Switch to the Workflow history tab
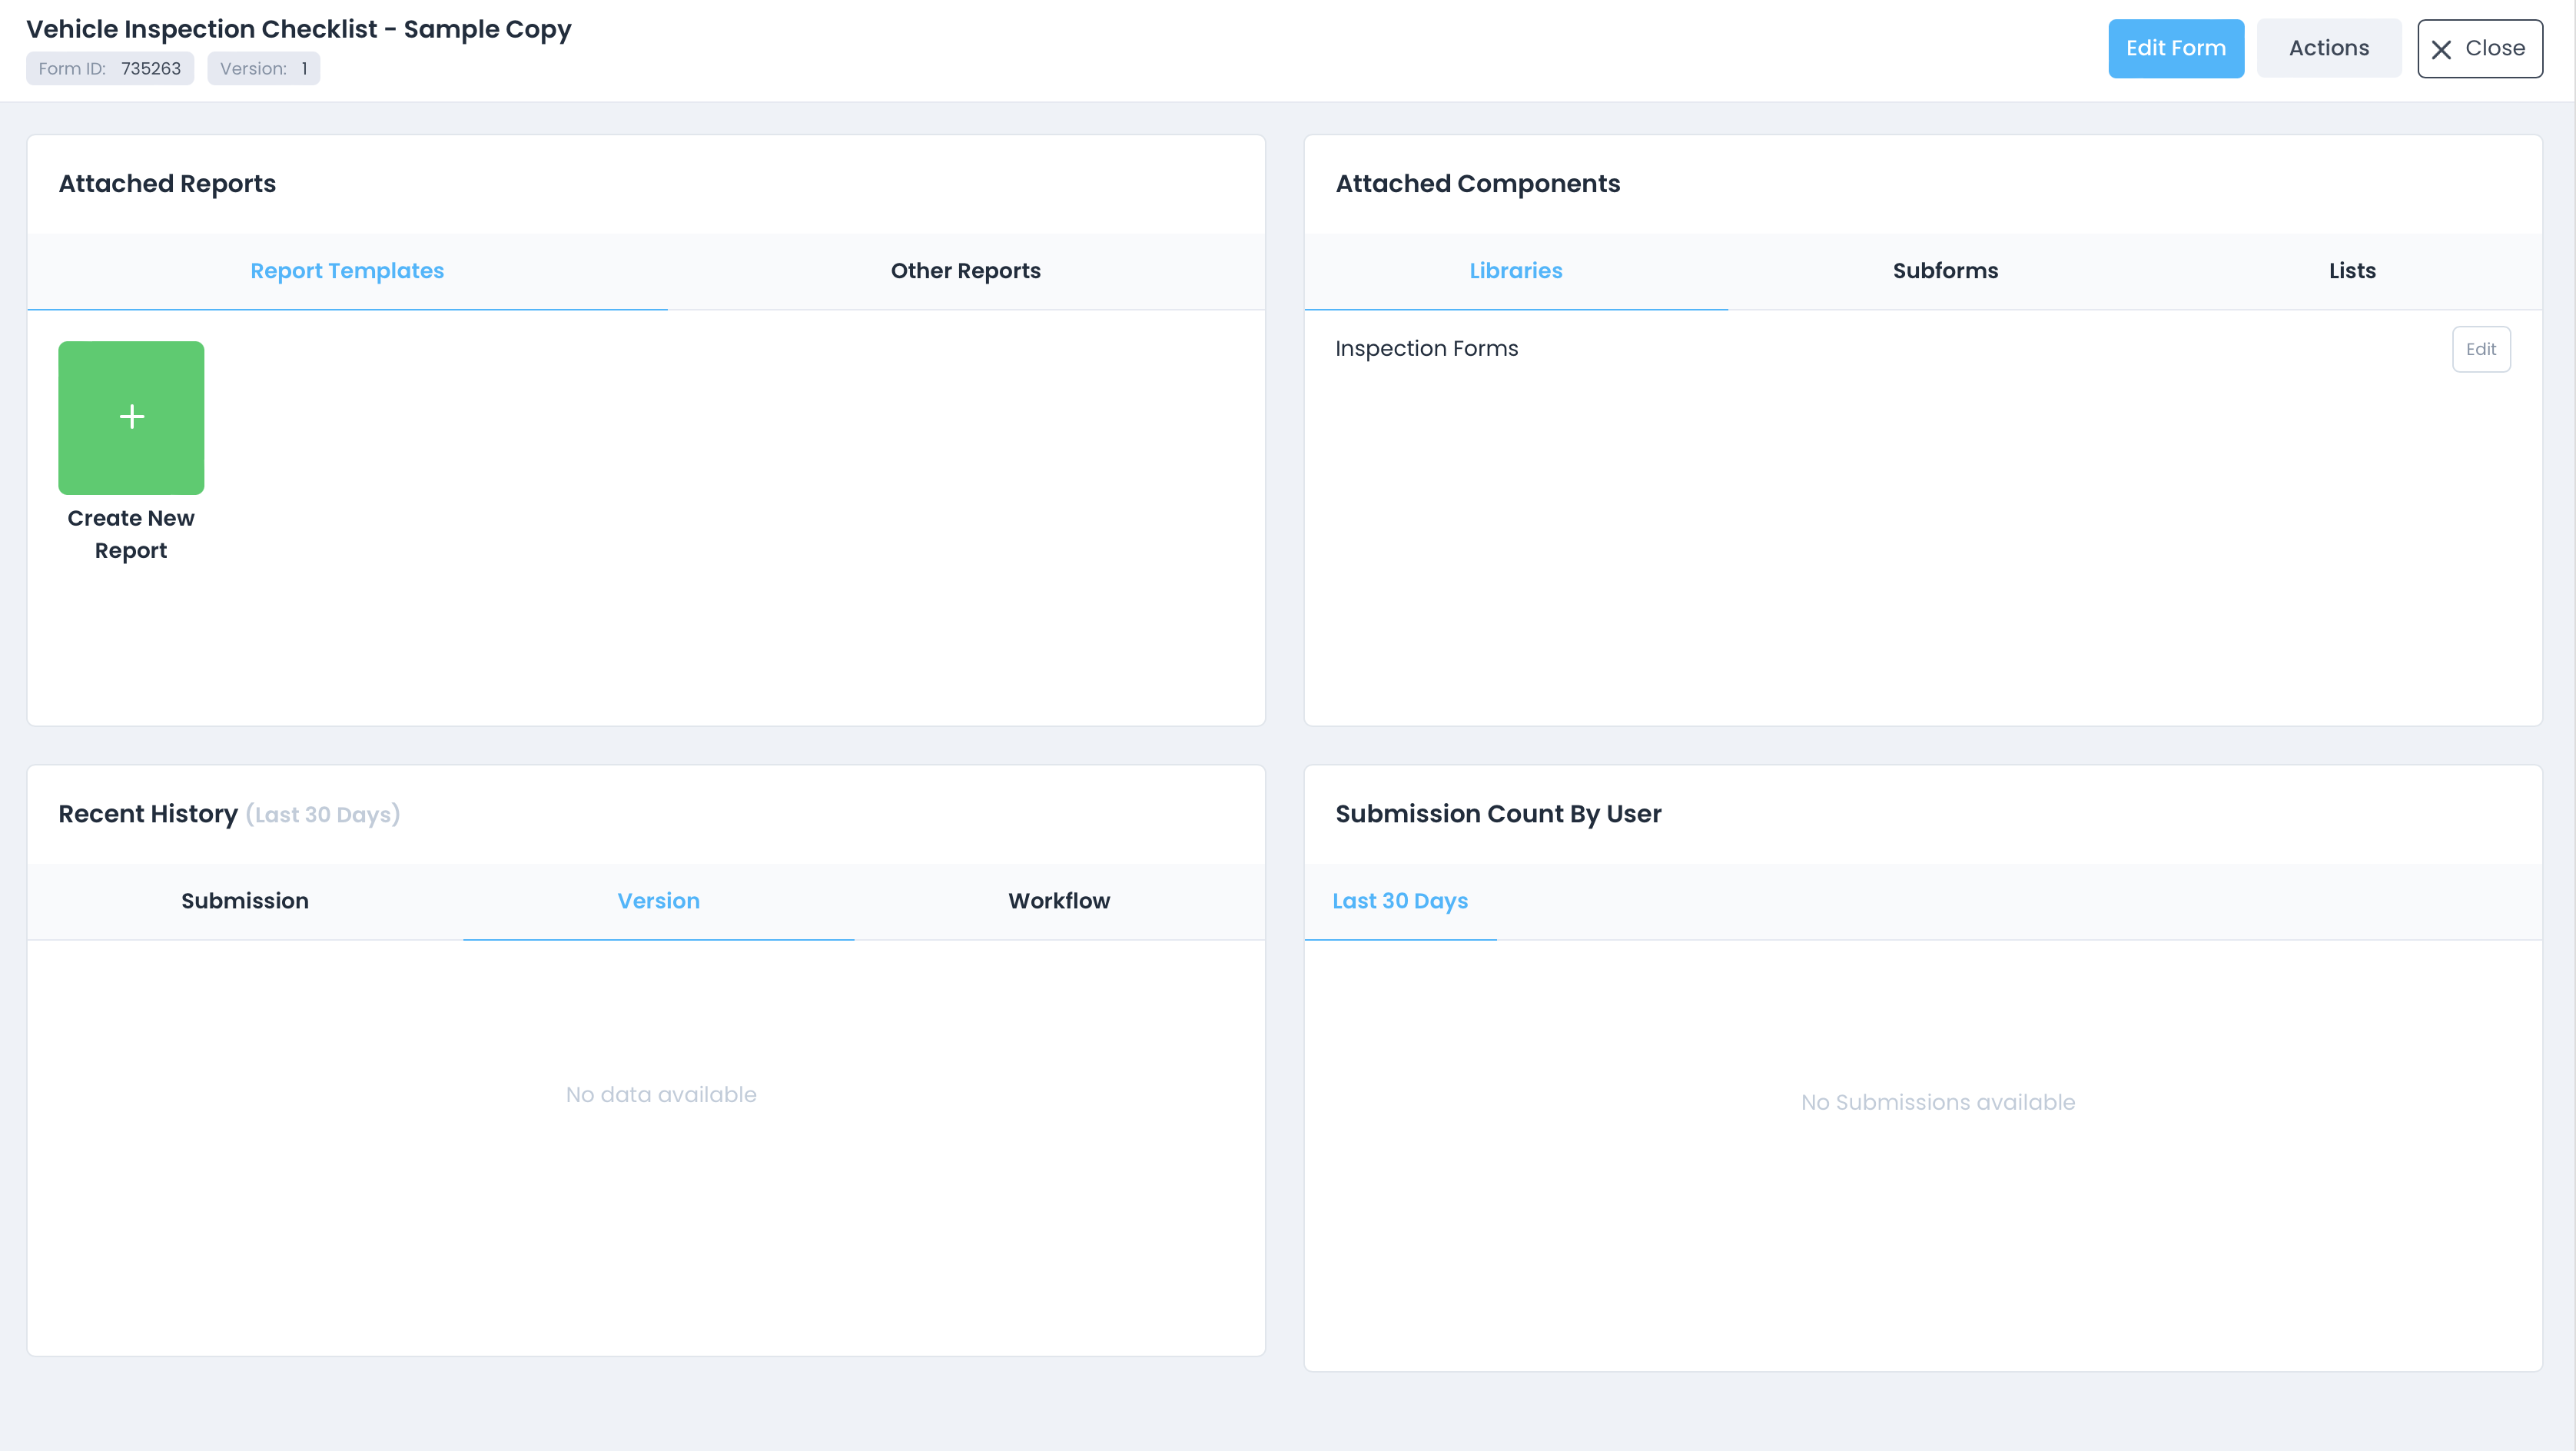Screen dimensions: 2576x1451 pos(1058,901)
